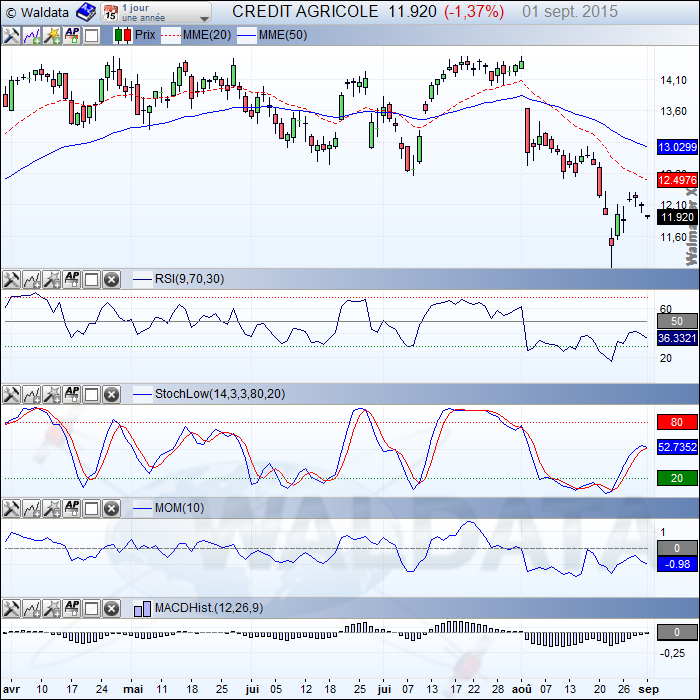Toggle maximize square in RSI panel

(x=92, y=280)
